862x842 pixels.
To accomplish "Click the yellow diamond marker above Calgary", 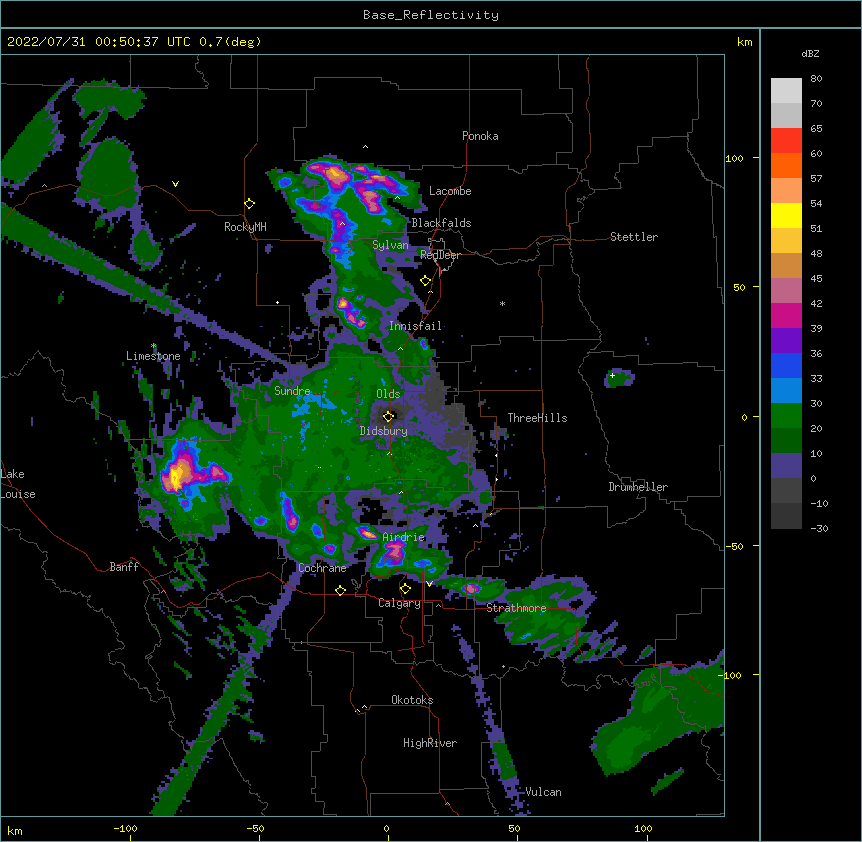I will 405,589.
